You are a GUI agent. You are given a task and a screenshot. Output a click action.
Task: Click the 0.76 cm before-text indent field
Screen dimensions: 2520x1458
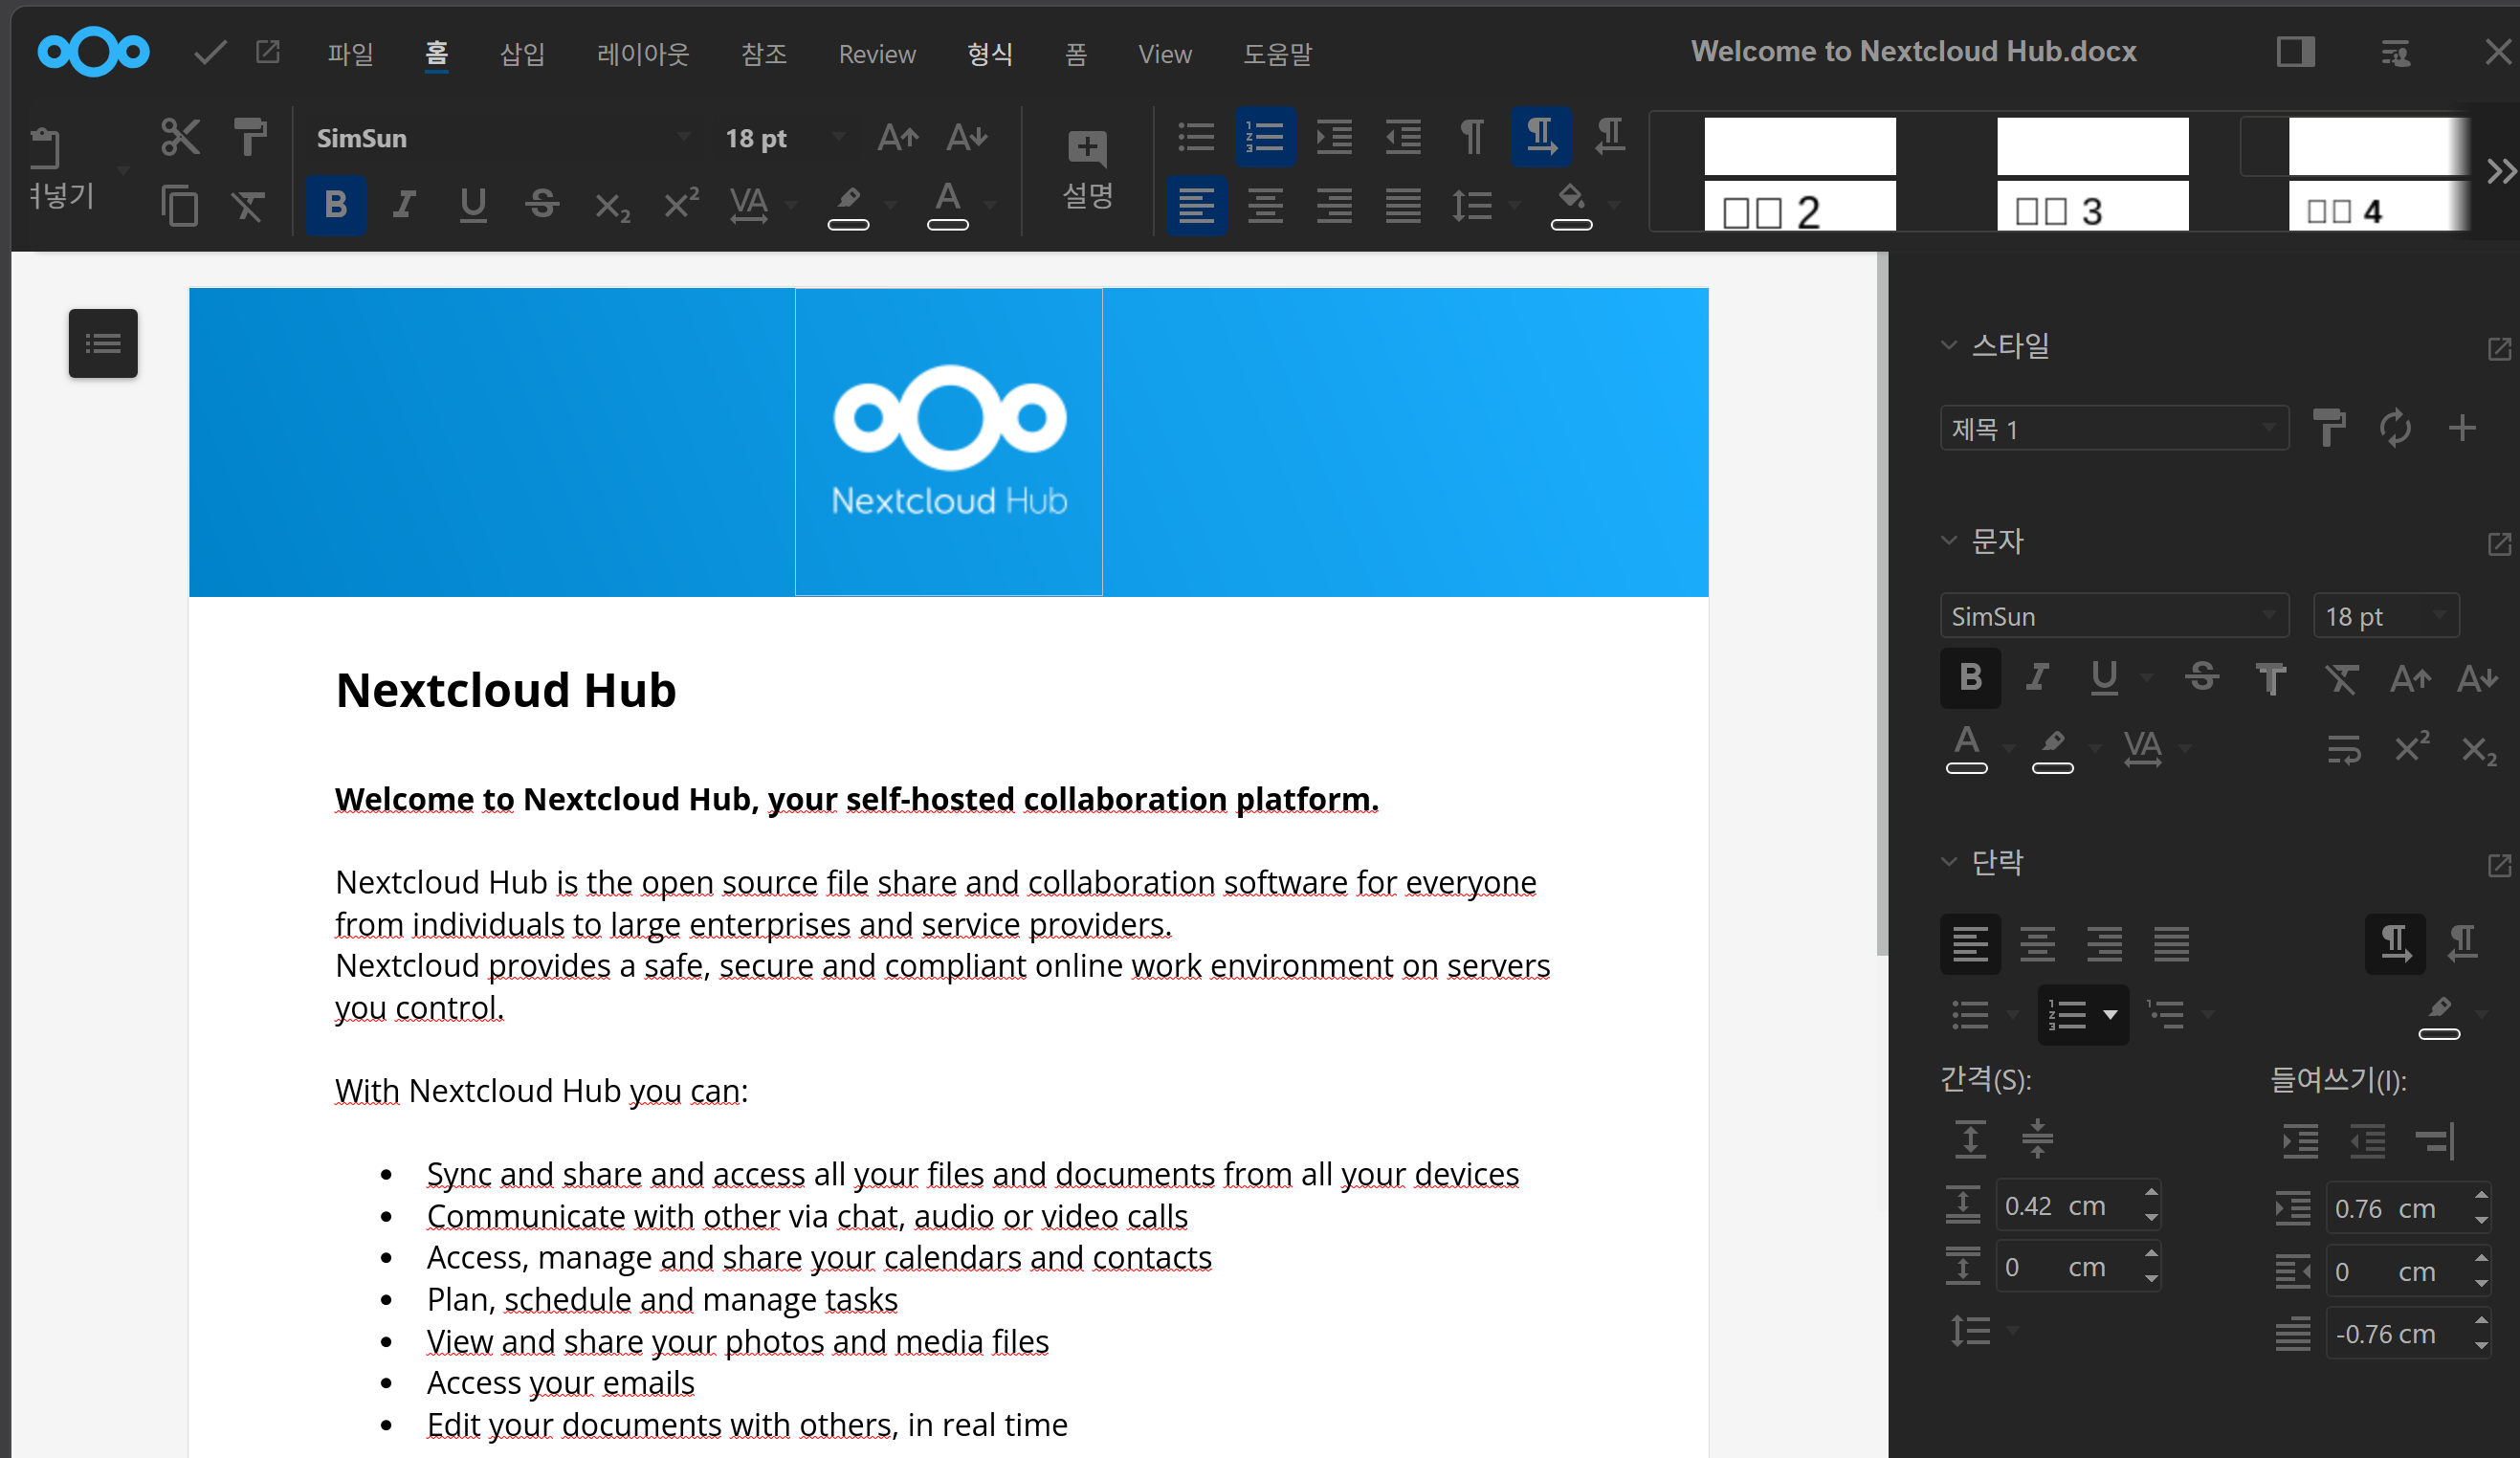pos(2408,1208)
